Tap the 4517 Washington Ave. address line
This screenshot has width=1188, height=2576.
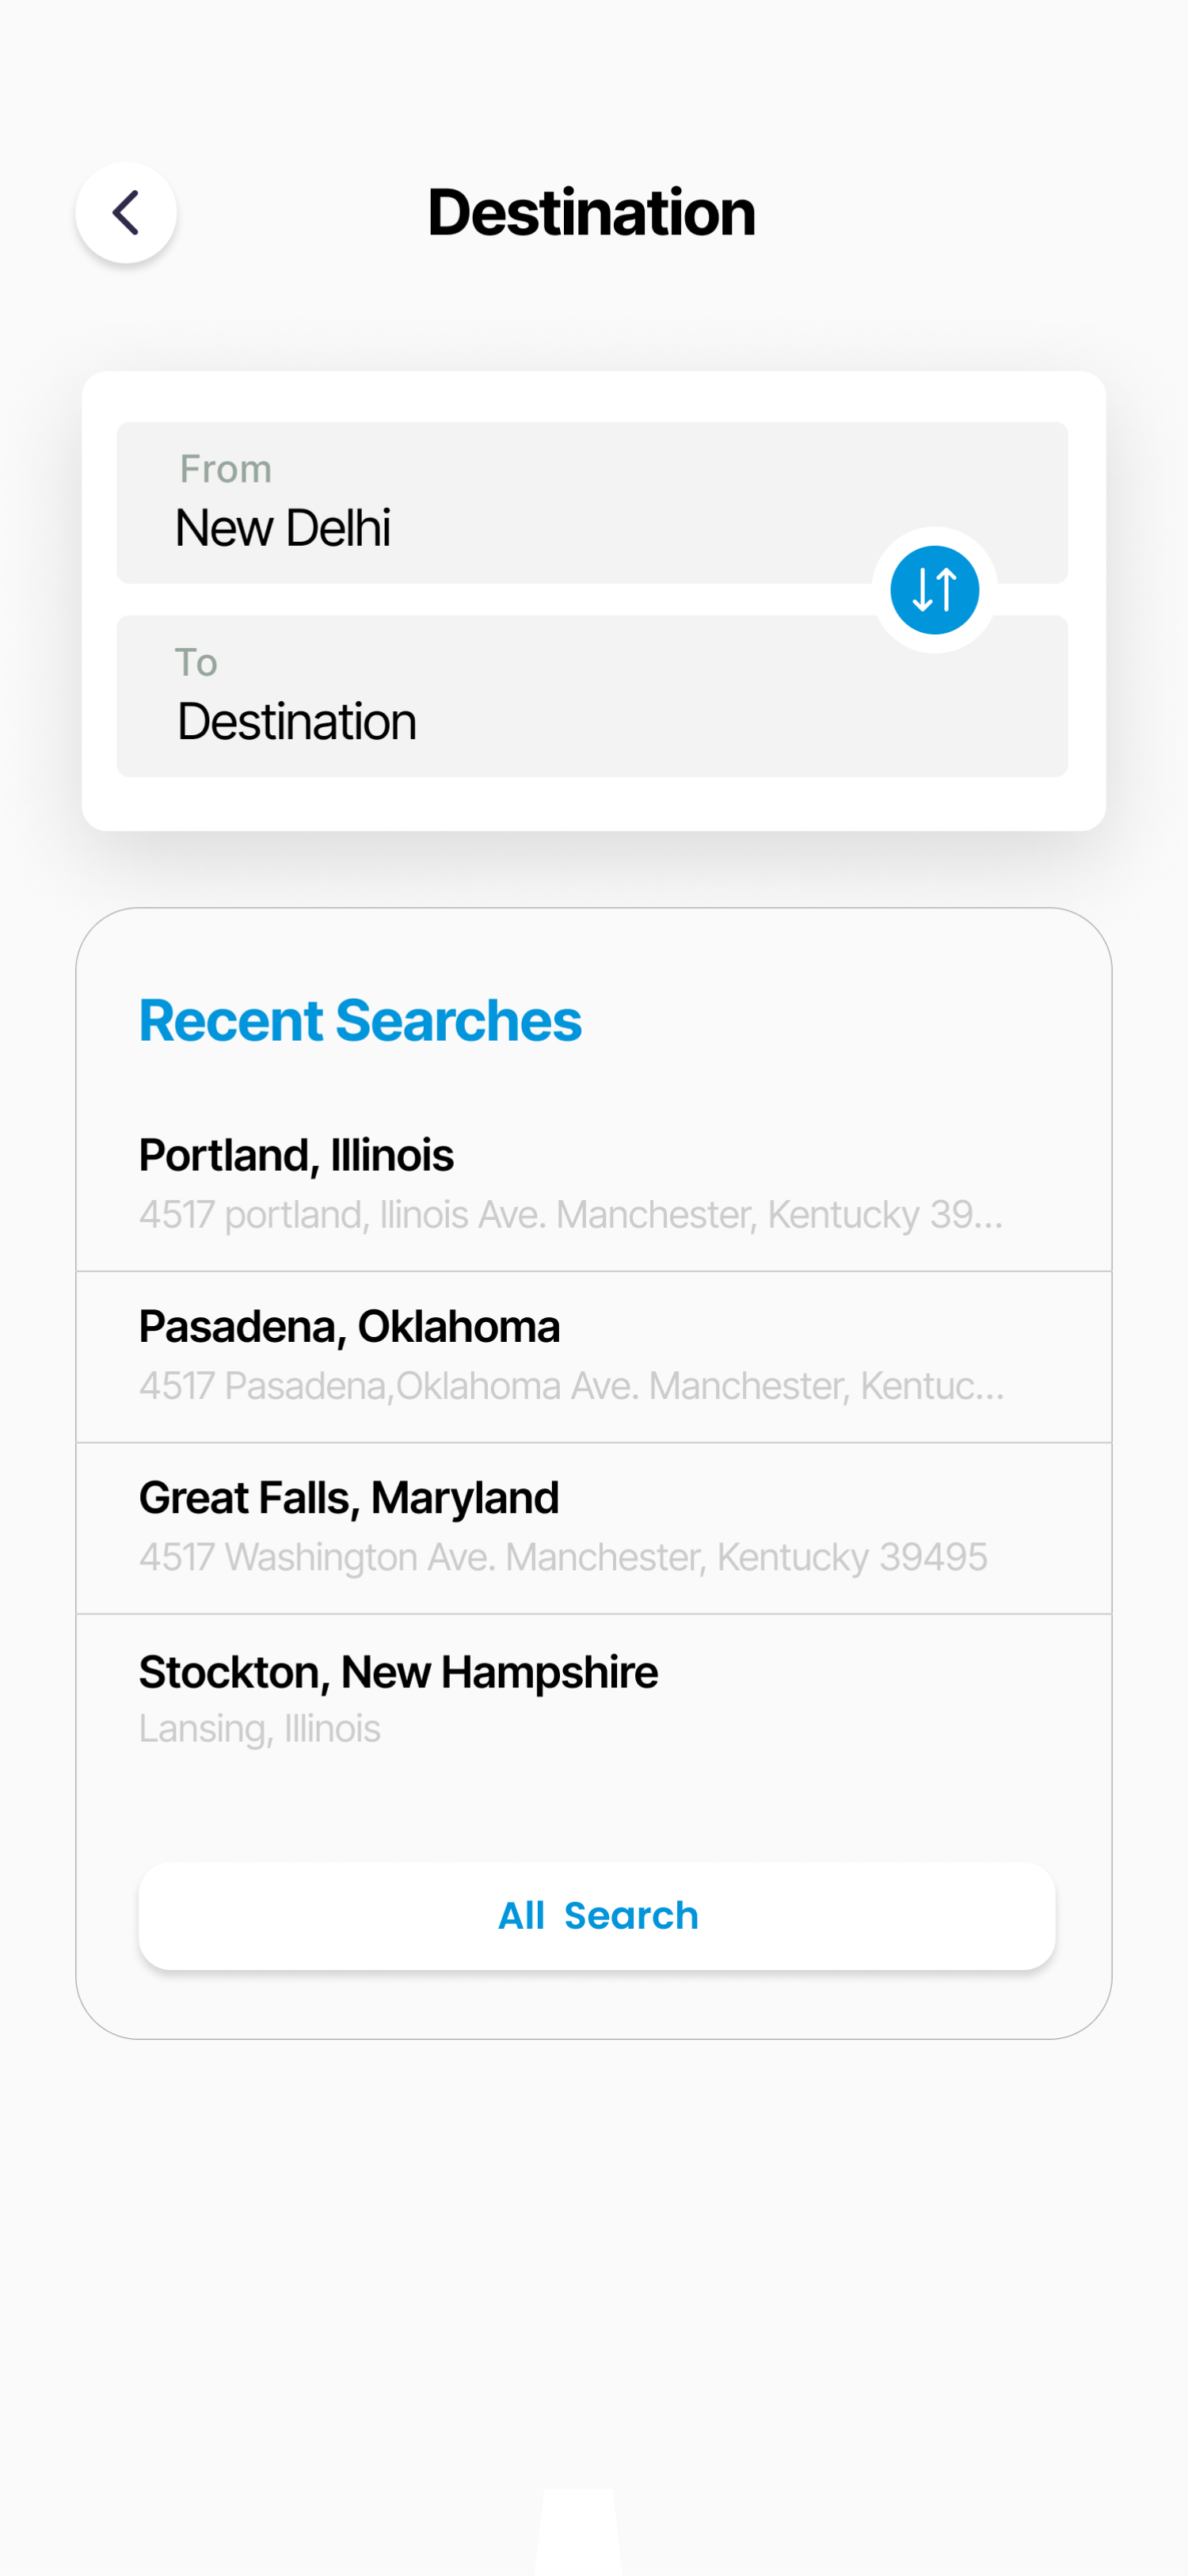pos(562,1557)
